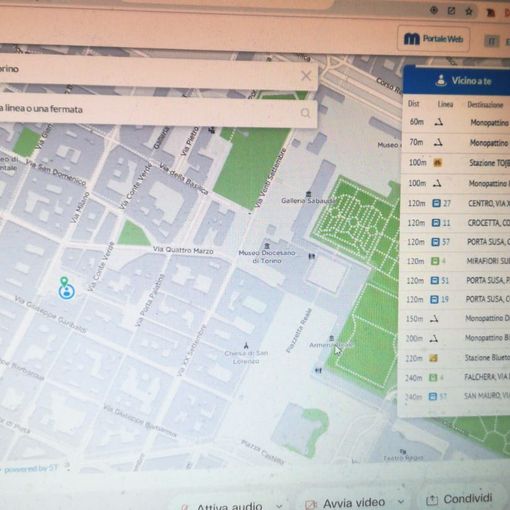This screenshot has width=510, height=510.
Task: Click the magnifier search icon
Action: pos(305,113)
